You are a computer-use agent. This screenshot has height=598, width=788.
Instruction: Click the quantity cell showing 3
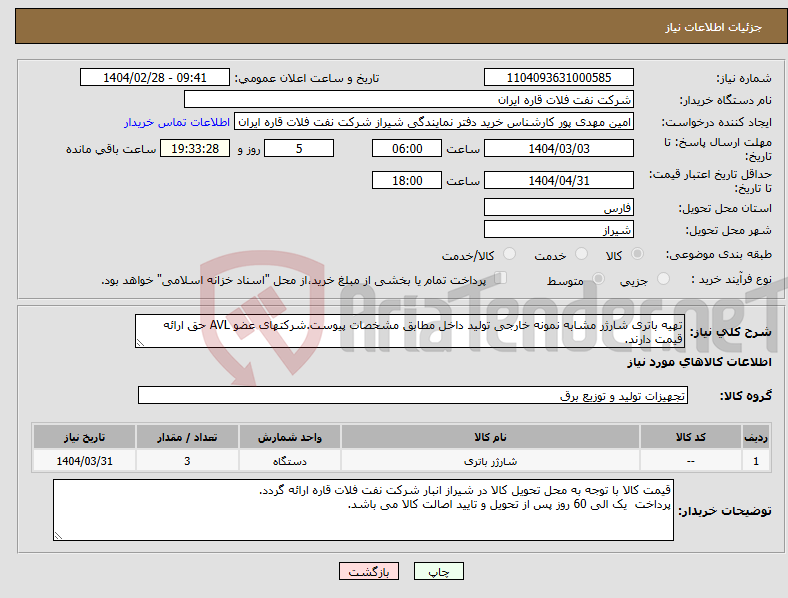click(187, 461)
